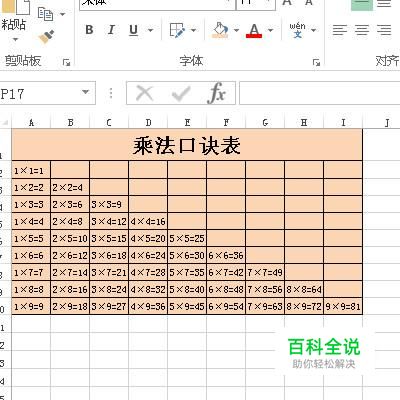Select cell containing 8×8=64
The image size is (400, 400).
click(304, 289)
